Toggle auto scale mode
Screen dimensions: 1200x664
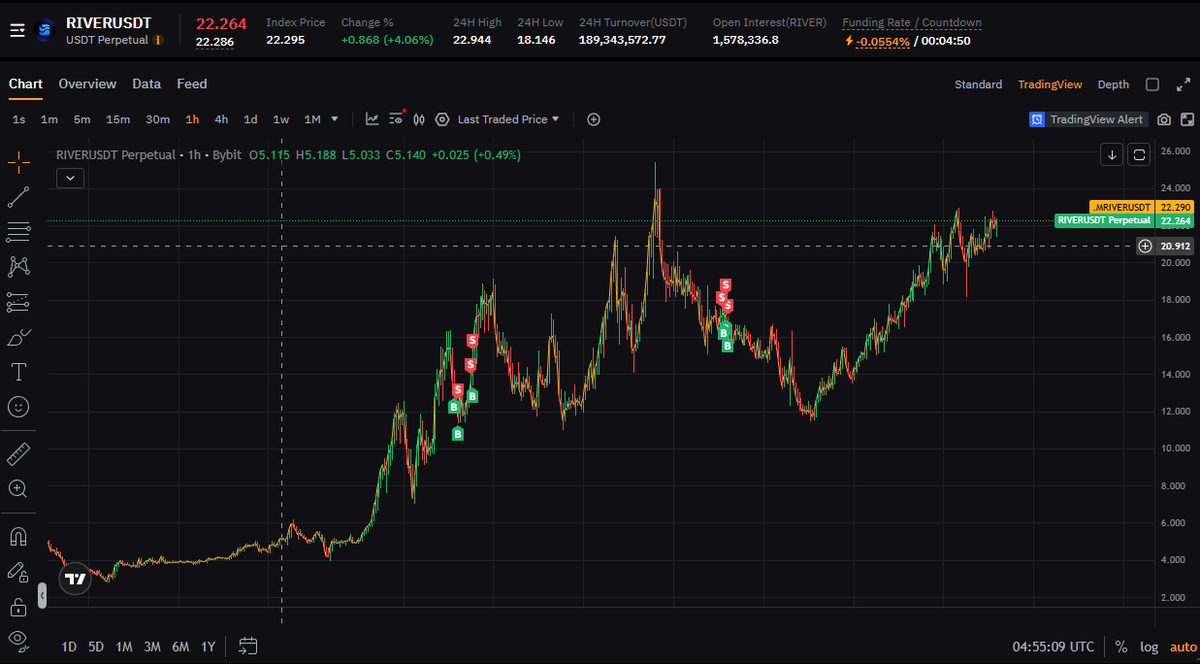(1183, 647)
